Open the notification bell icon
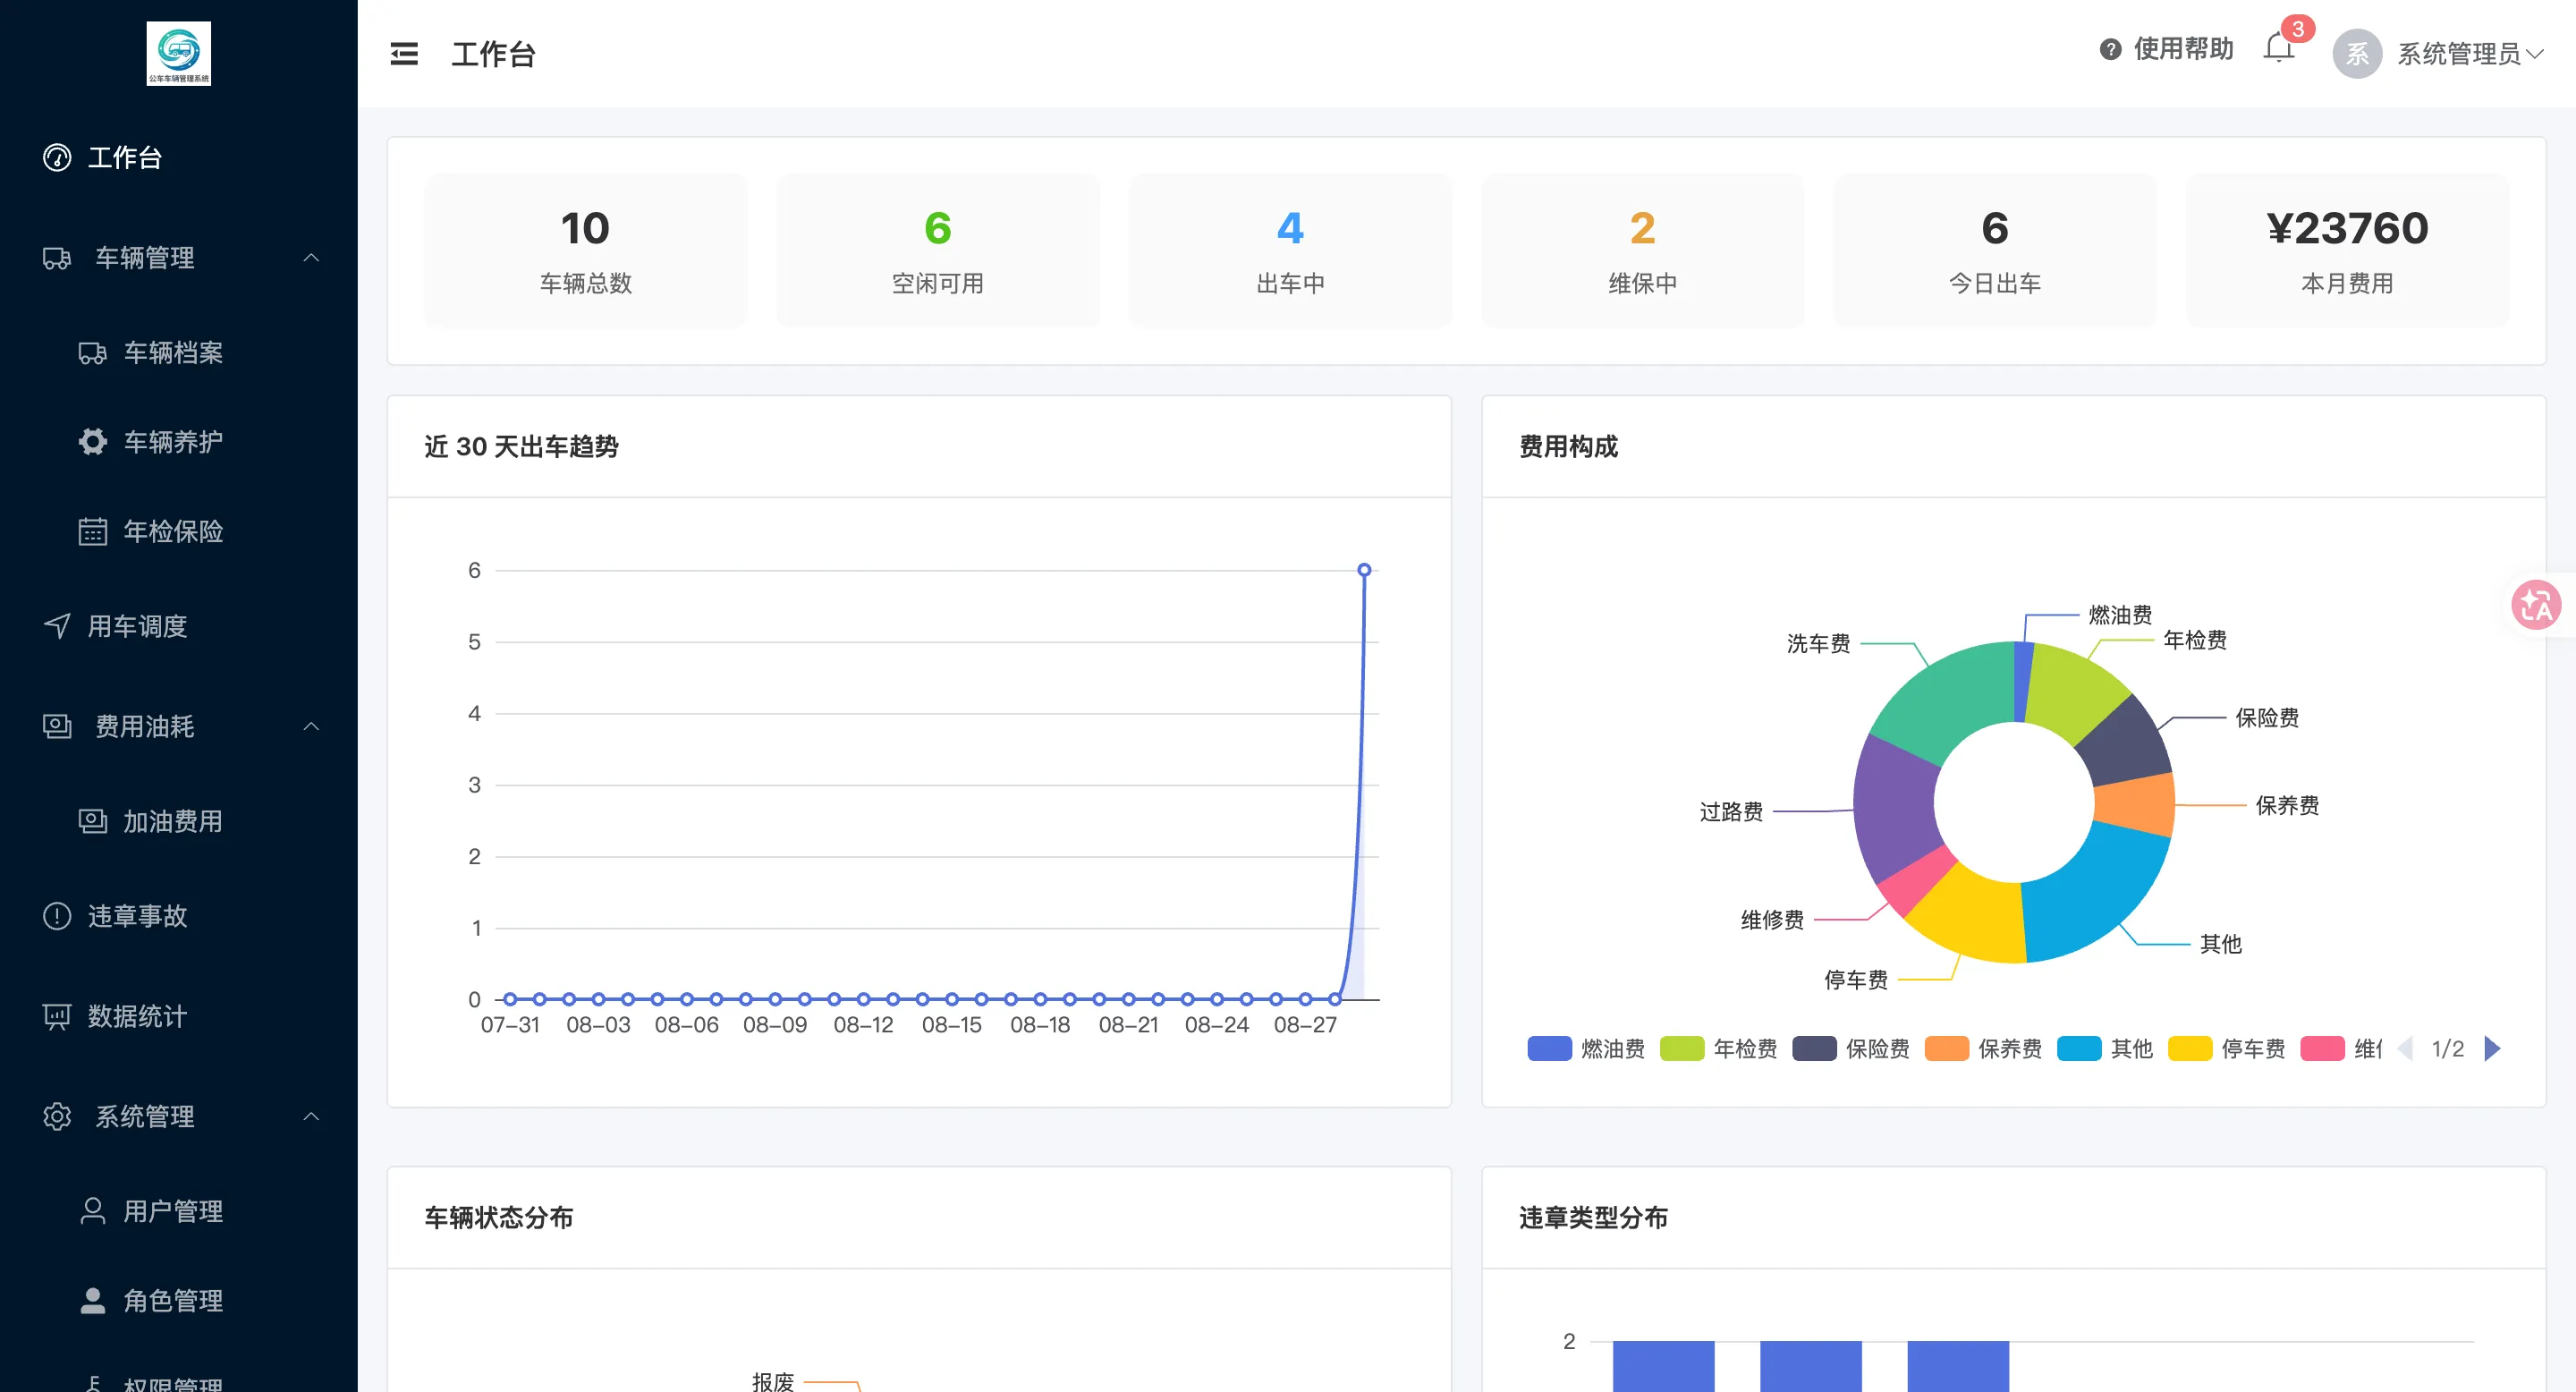Viewport: 2576px width, 1392px height. pyautogui.click(x=2278, y=48)
